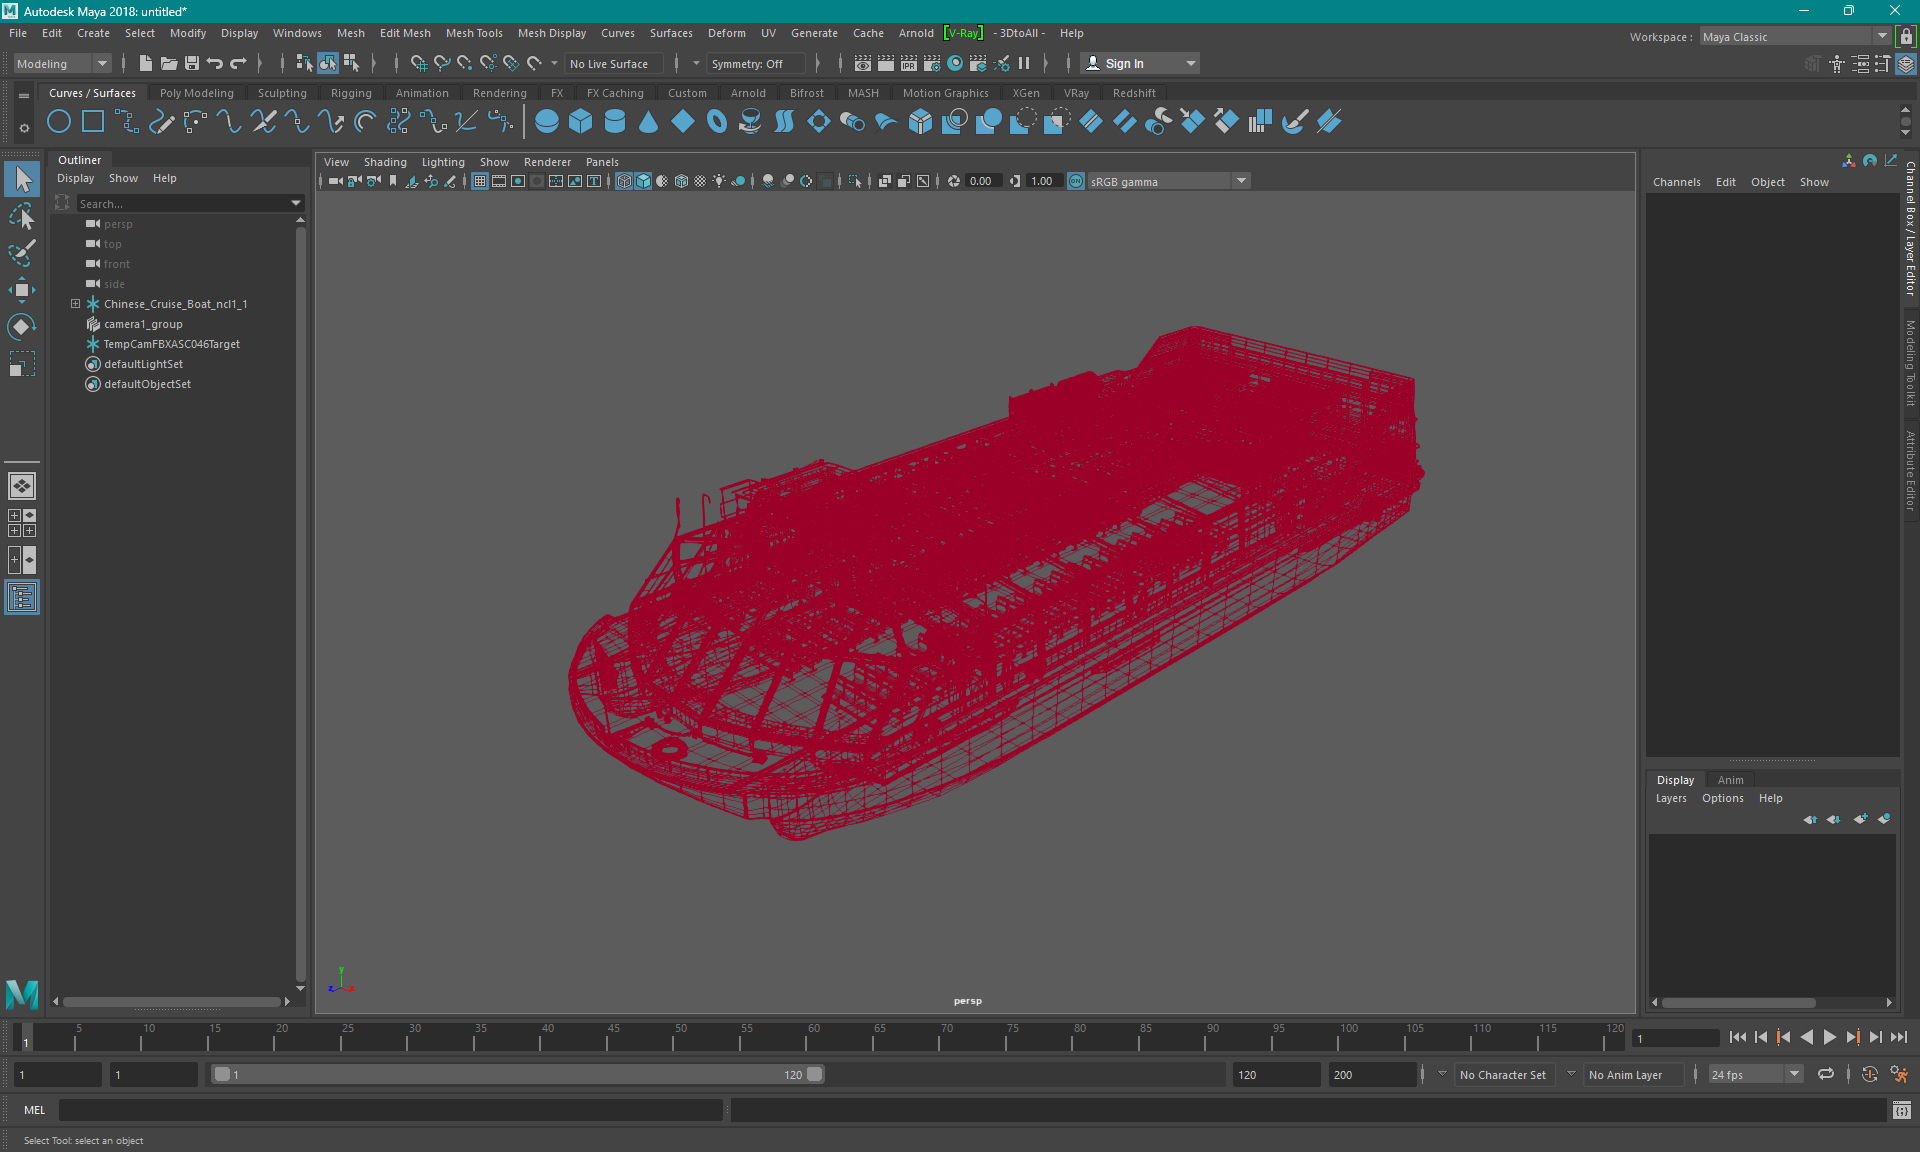Activate the Paint Selection tool
1920x1152 pixels.
click(22, 253)
